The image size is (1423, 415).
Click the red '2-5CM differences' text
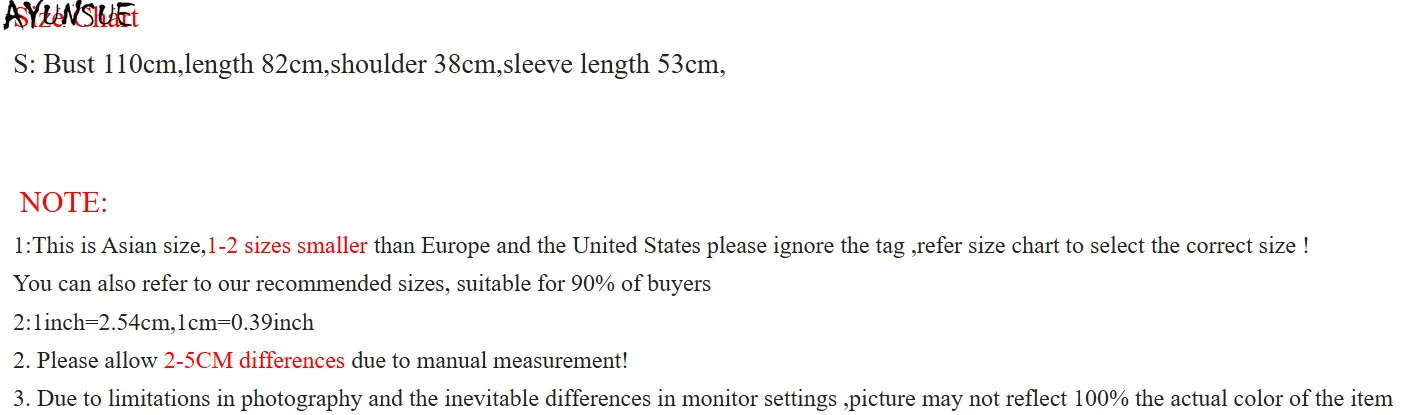pyautogui.click(x=254, y=360)
